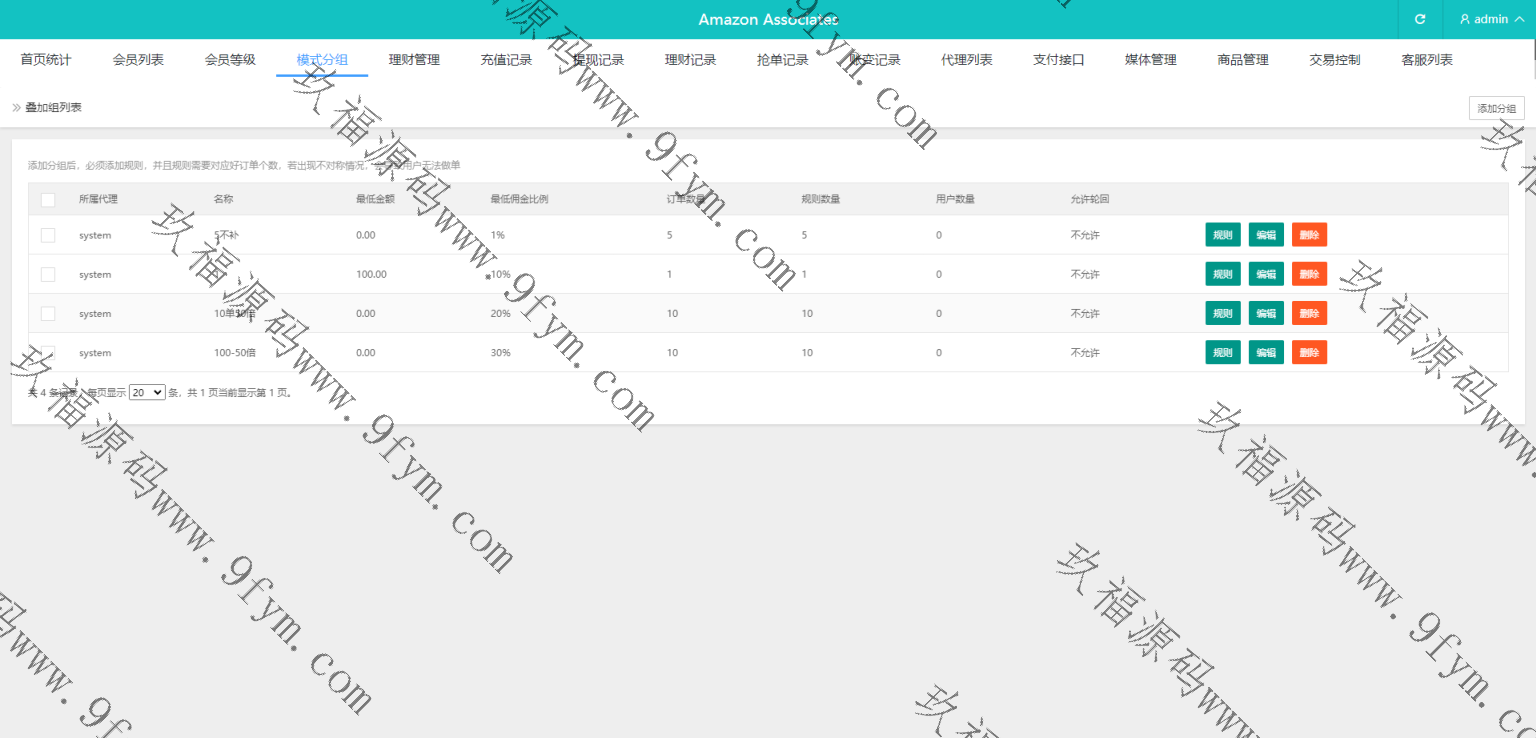This screenshot has width=1536, height=738.
Task: Select the checkbox for the 100.00 minimum row
Action: tap(48, 274)
